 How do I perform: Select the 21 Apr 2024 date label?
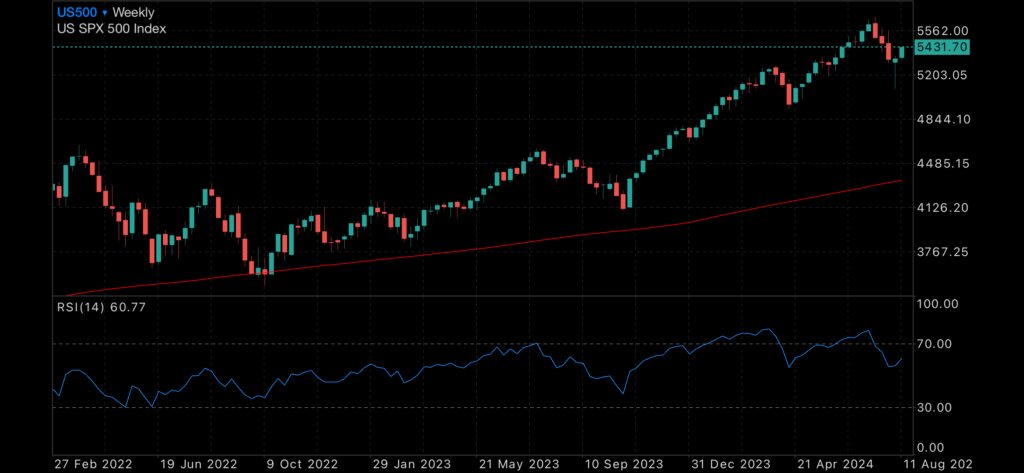[834, 465]
